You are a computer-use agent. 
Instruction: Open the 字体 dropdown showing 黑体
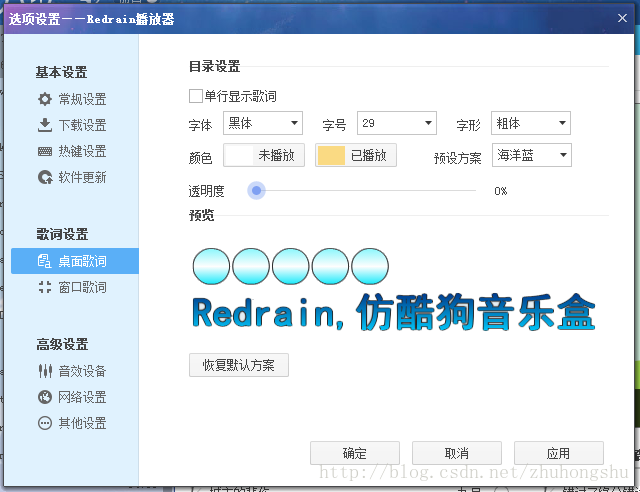[263, 123]
